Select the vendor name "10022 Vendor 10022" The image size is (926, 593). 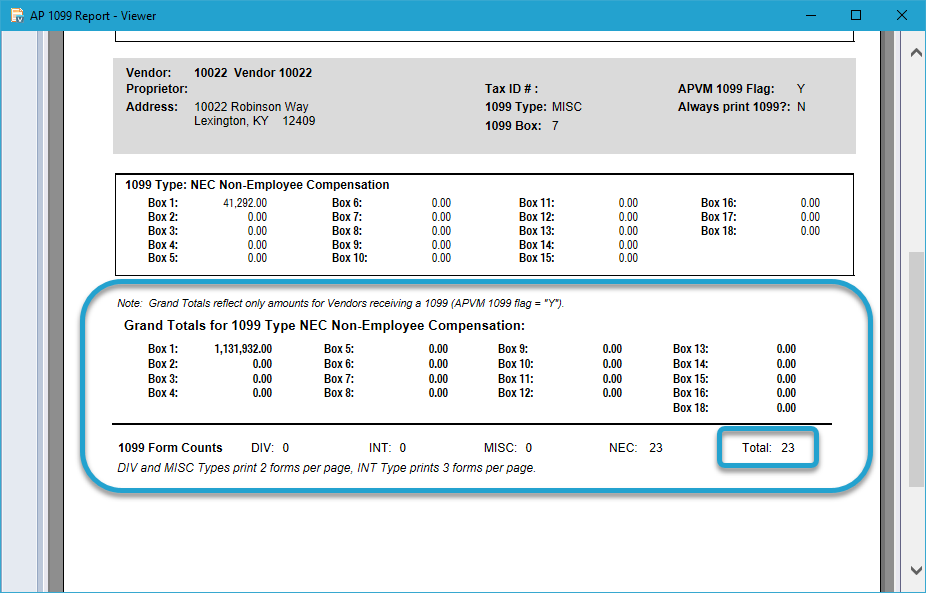point(253,73)
